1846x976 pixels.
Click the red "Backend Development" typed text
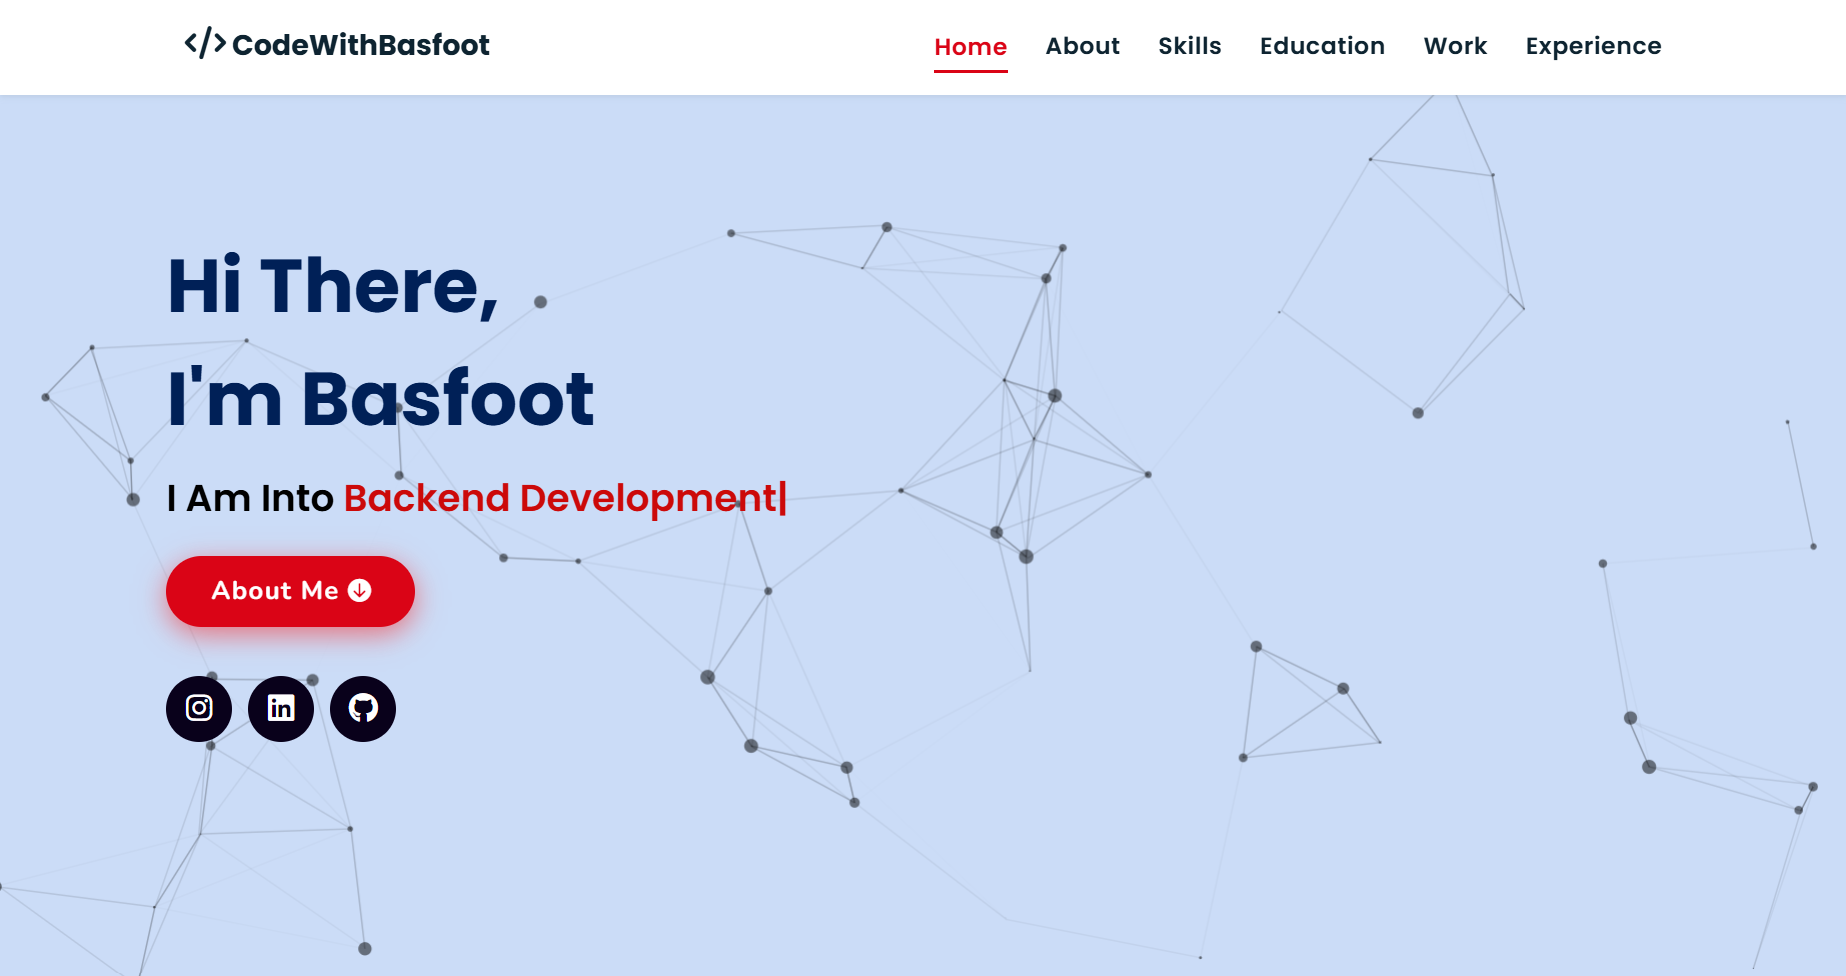pyautogui.click(x=560, y=498)
